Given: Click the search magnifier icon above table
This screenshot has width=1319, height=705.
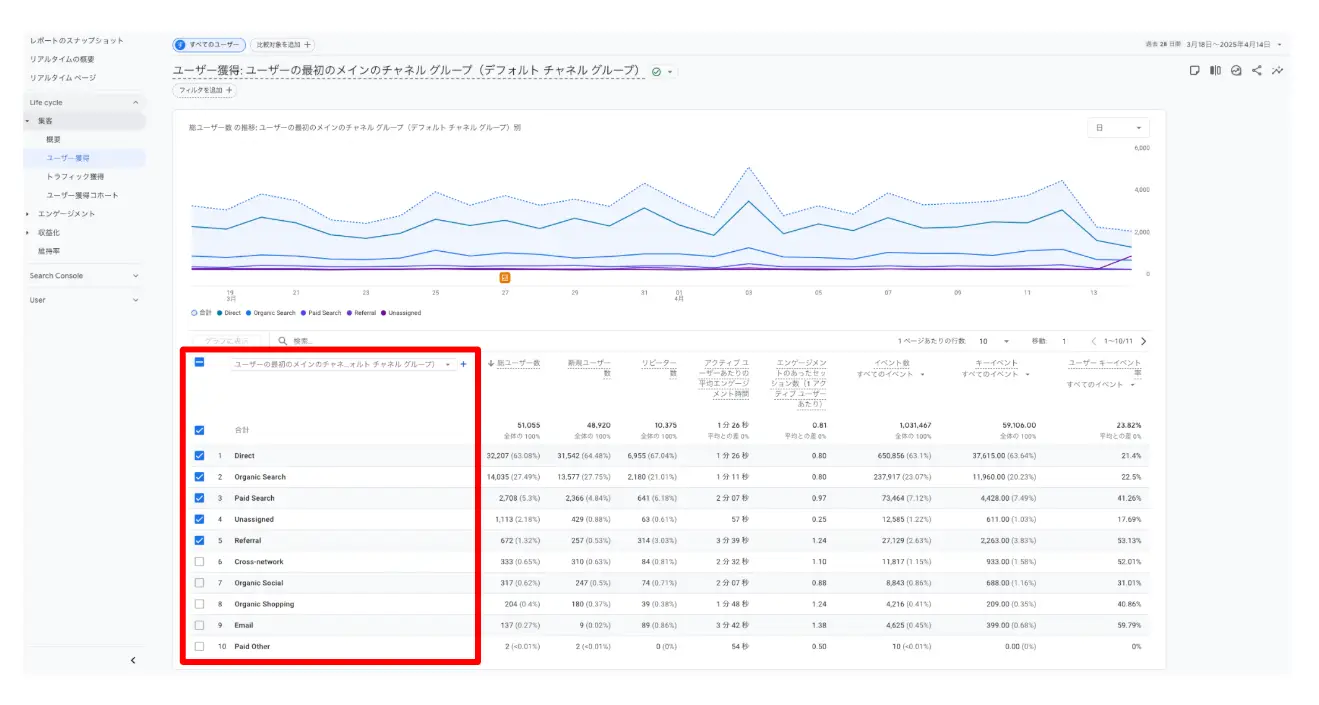Looking at the screenshot, I should [x=283, y=341].
